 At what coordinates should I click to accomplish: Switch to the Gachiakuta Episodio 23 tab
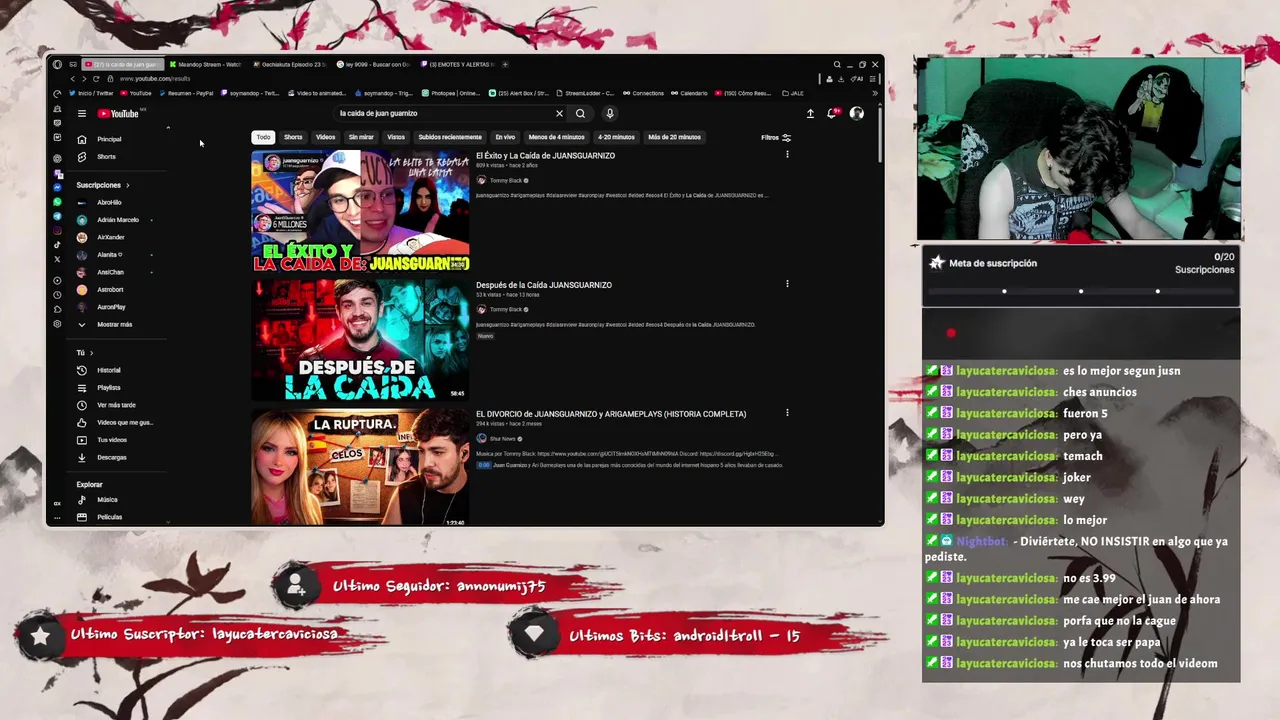290,64
